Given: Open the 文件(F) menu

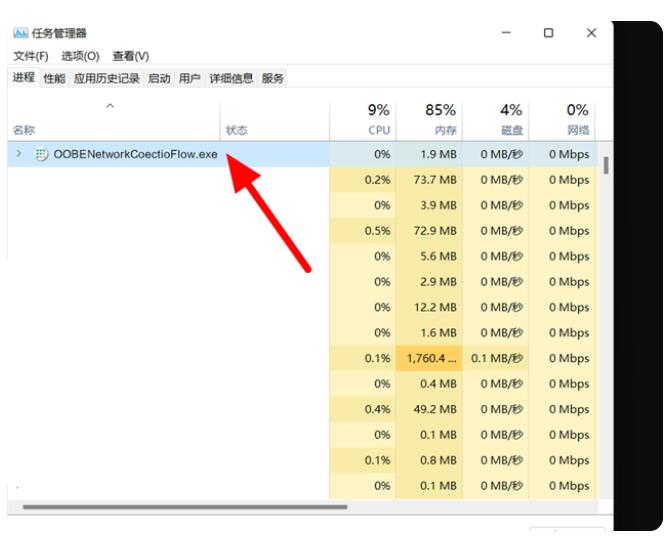Looking at the screenshot, I should pyautogui.click(x=31, y=56).
